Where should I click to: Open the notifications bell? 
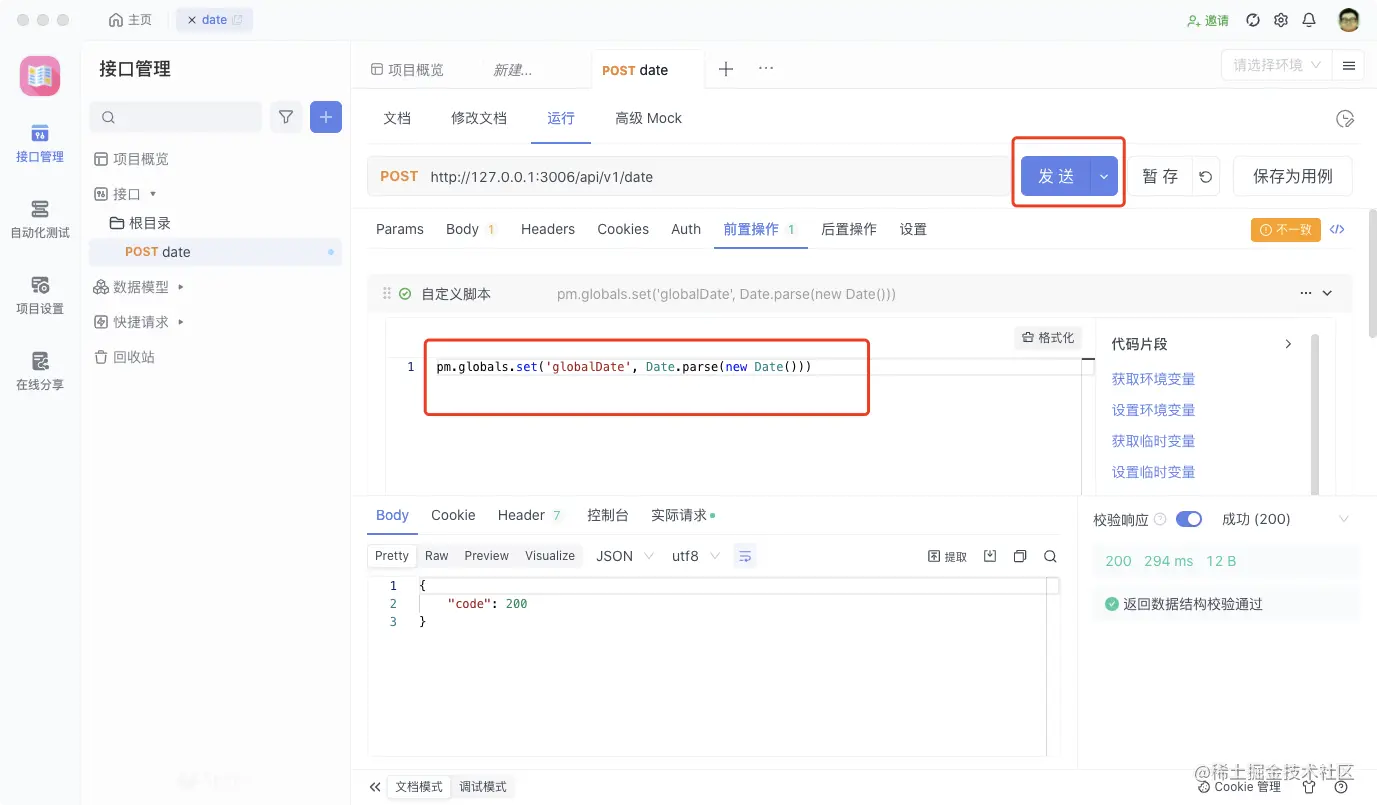1308,19
